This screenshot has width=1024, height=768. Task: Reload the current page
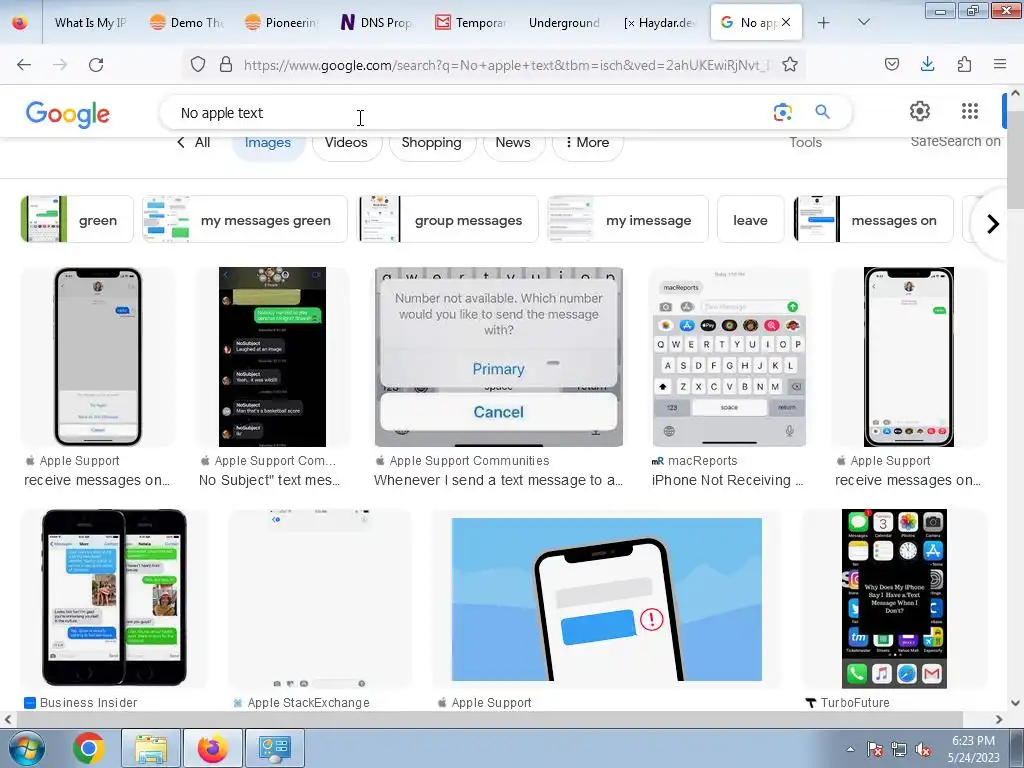pyautogui.click(x=96, y=64)
